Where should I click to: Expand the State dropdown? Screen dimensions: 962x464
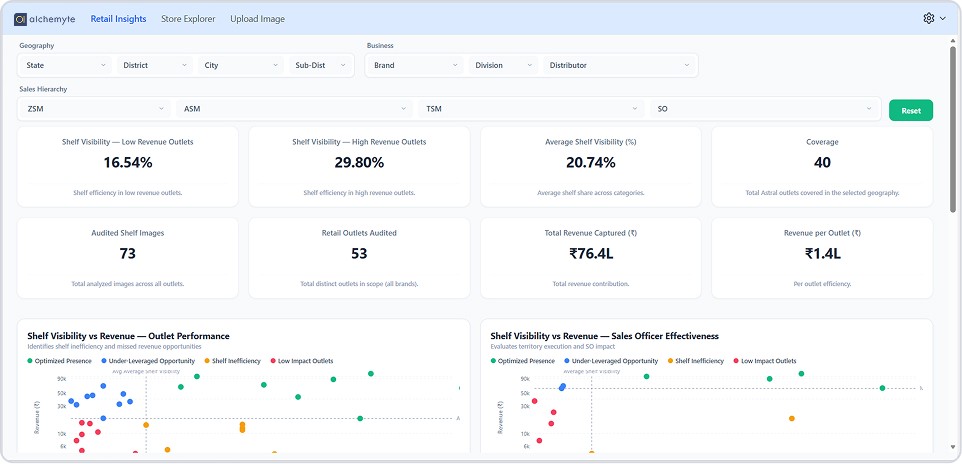[x=66, y=65]
